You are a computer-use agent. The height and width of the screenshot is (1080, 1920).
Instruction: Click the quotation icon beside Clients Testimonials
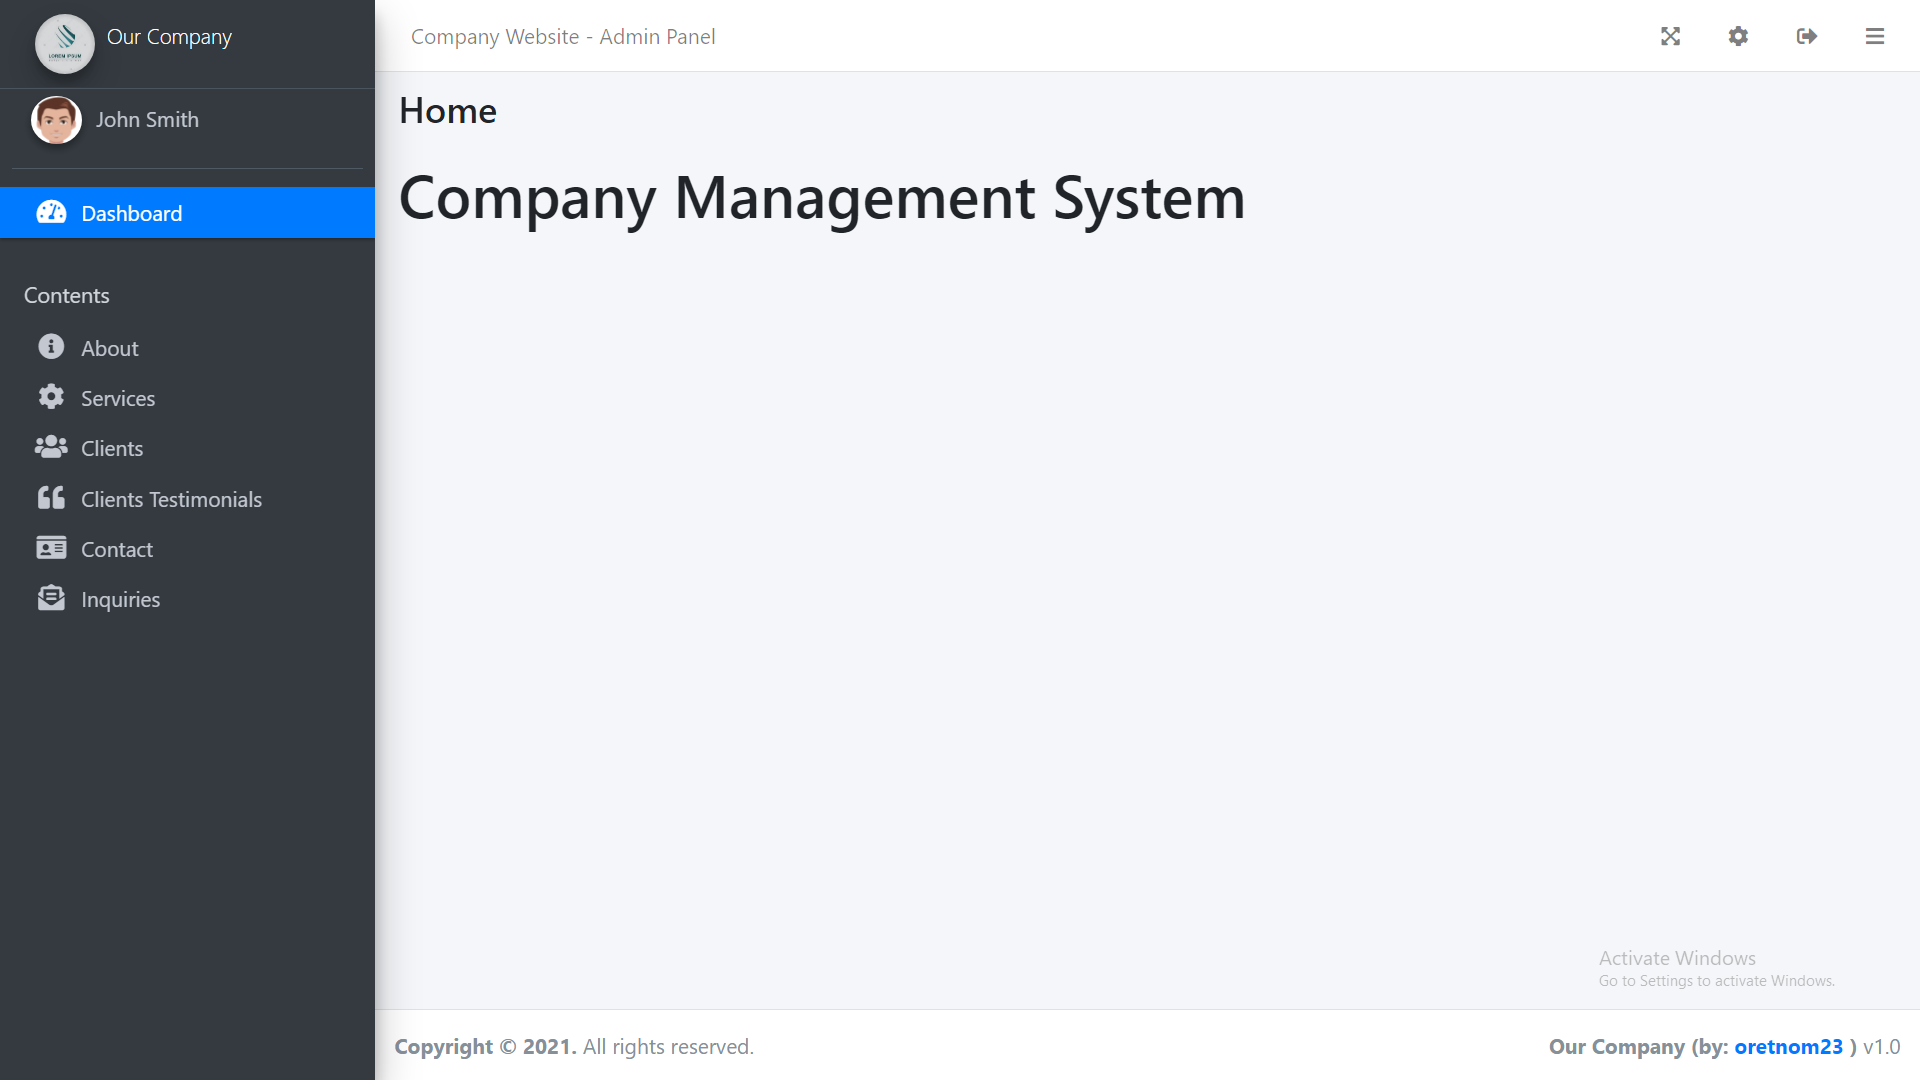pyautogui.click(x=51, y=497)
